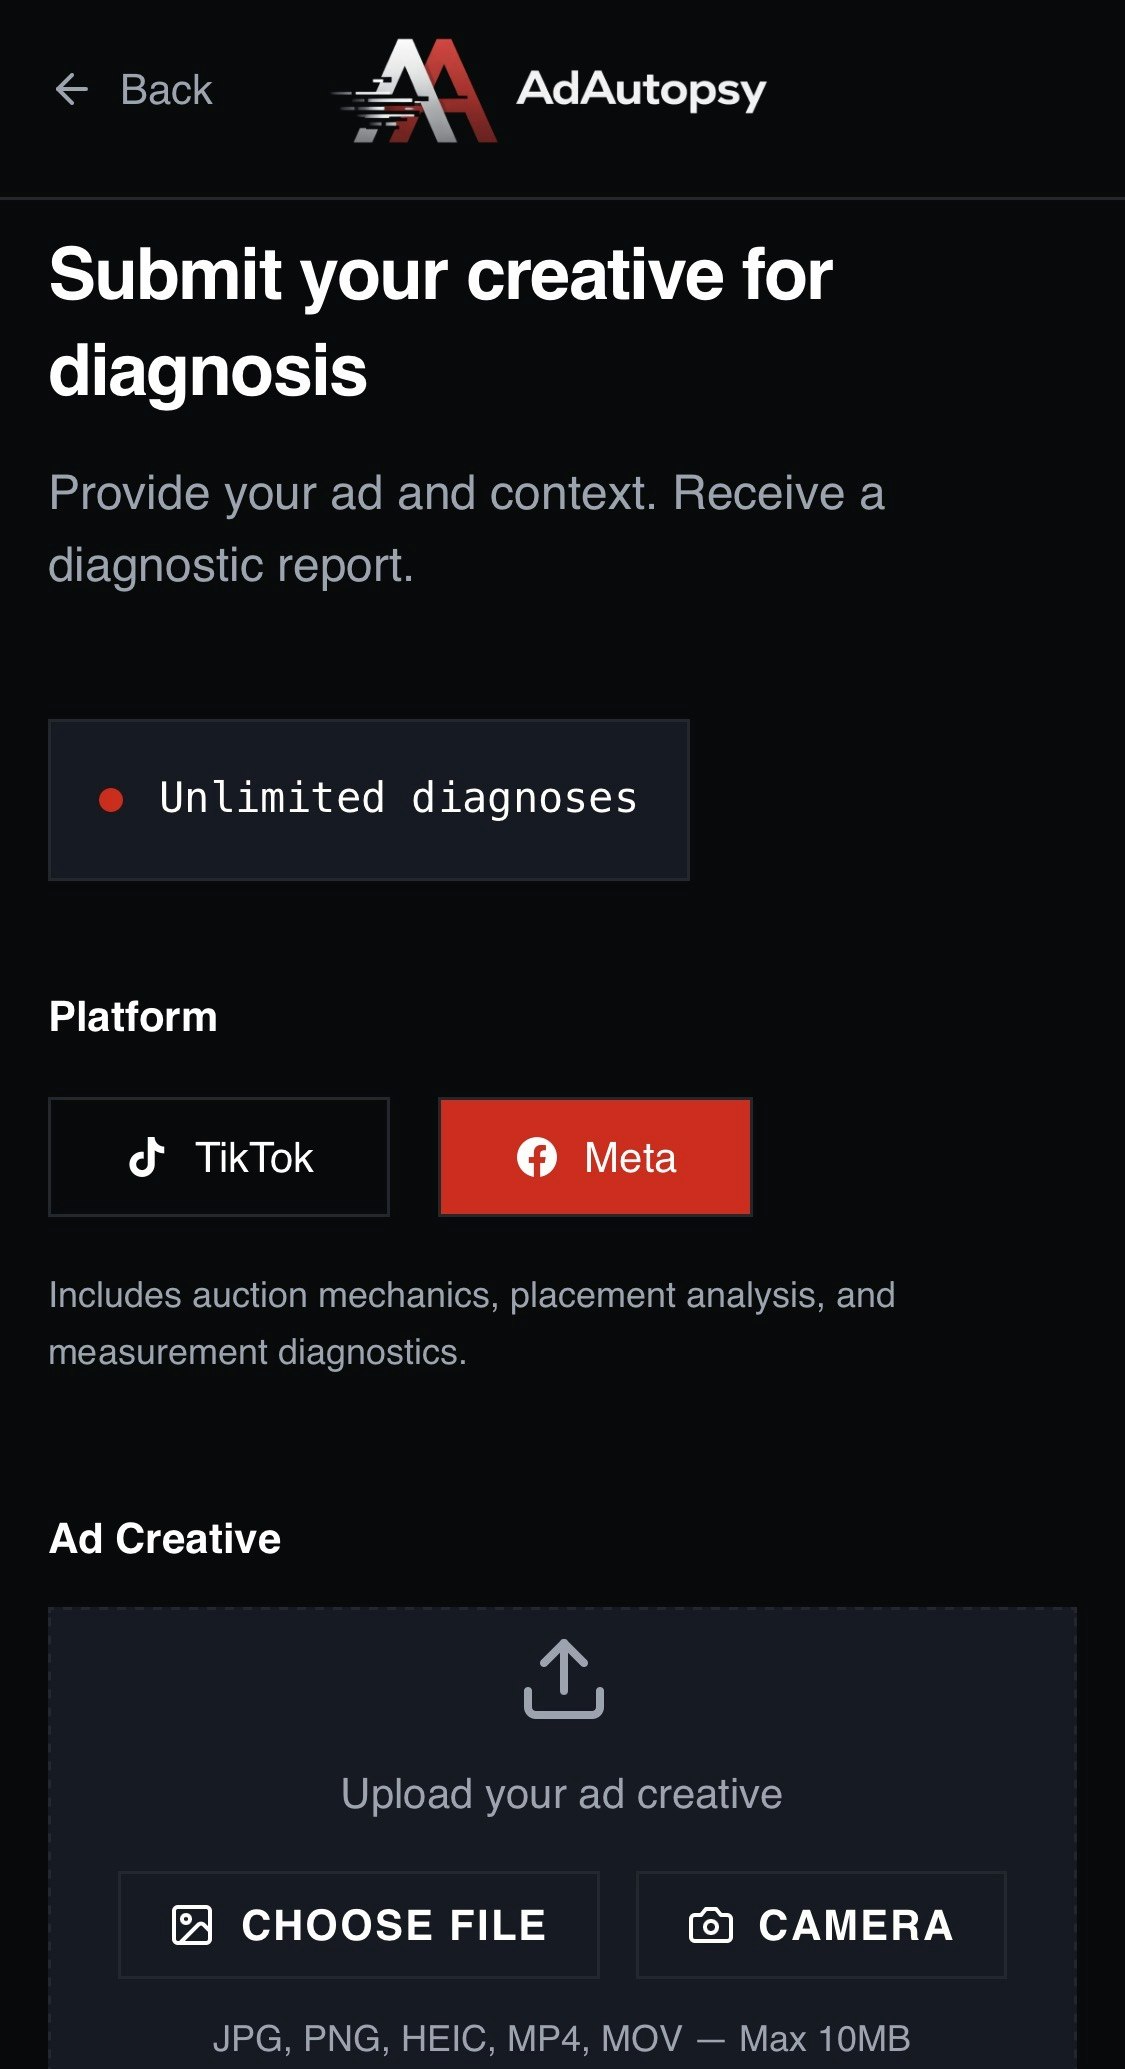Toggle the Unlimited diagnoses badge
The image size is (1125, 2069).
coord(370,797)
